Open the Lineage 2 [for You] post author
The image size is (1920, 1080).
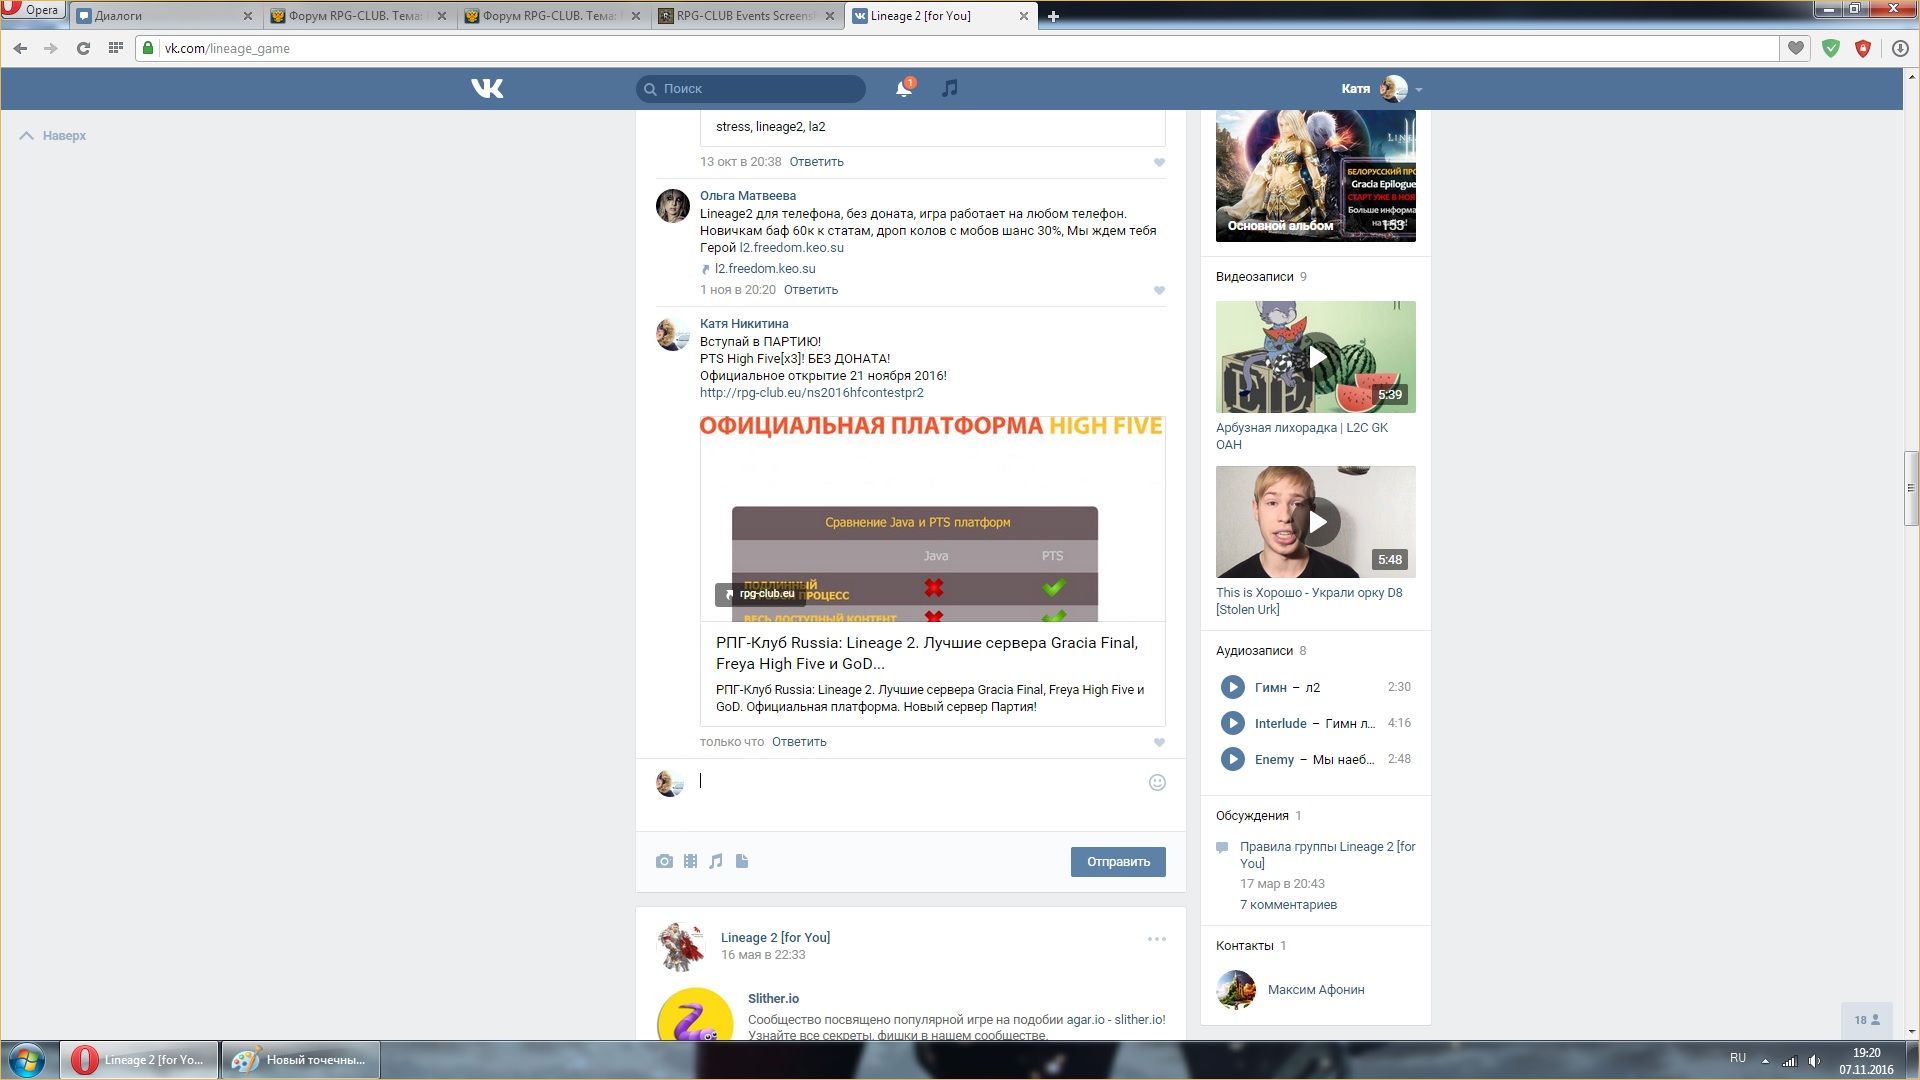point(775,938)
